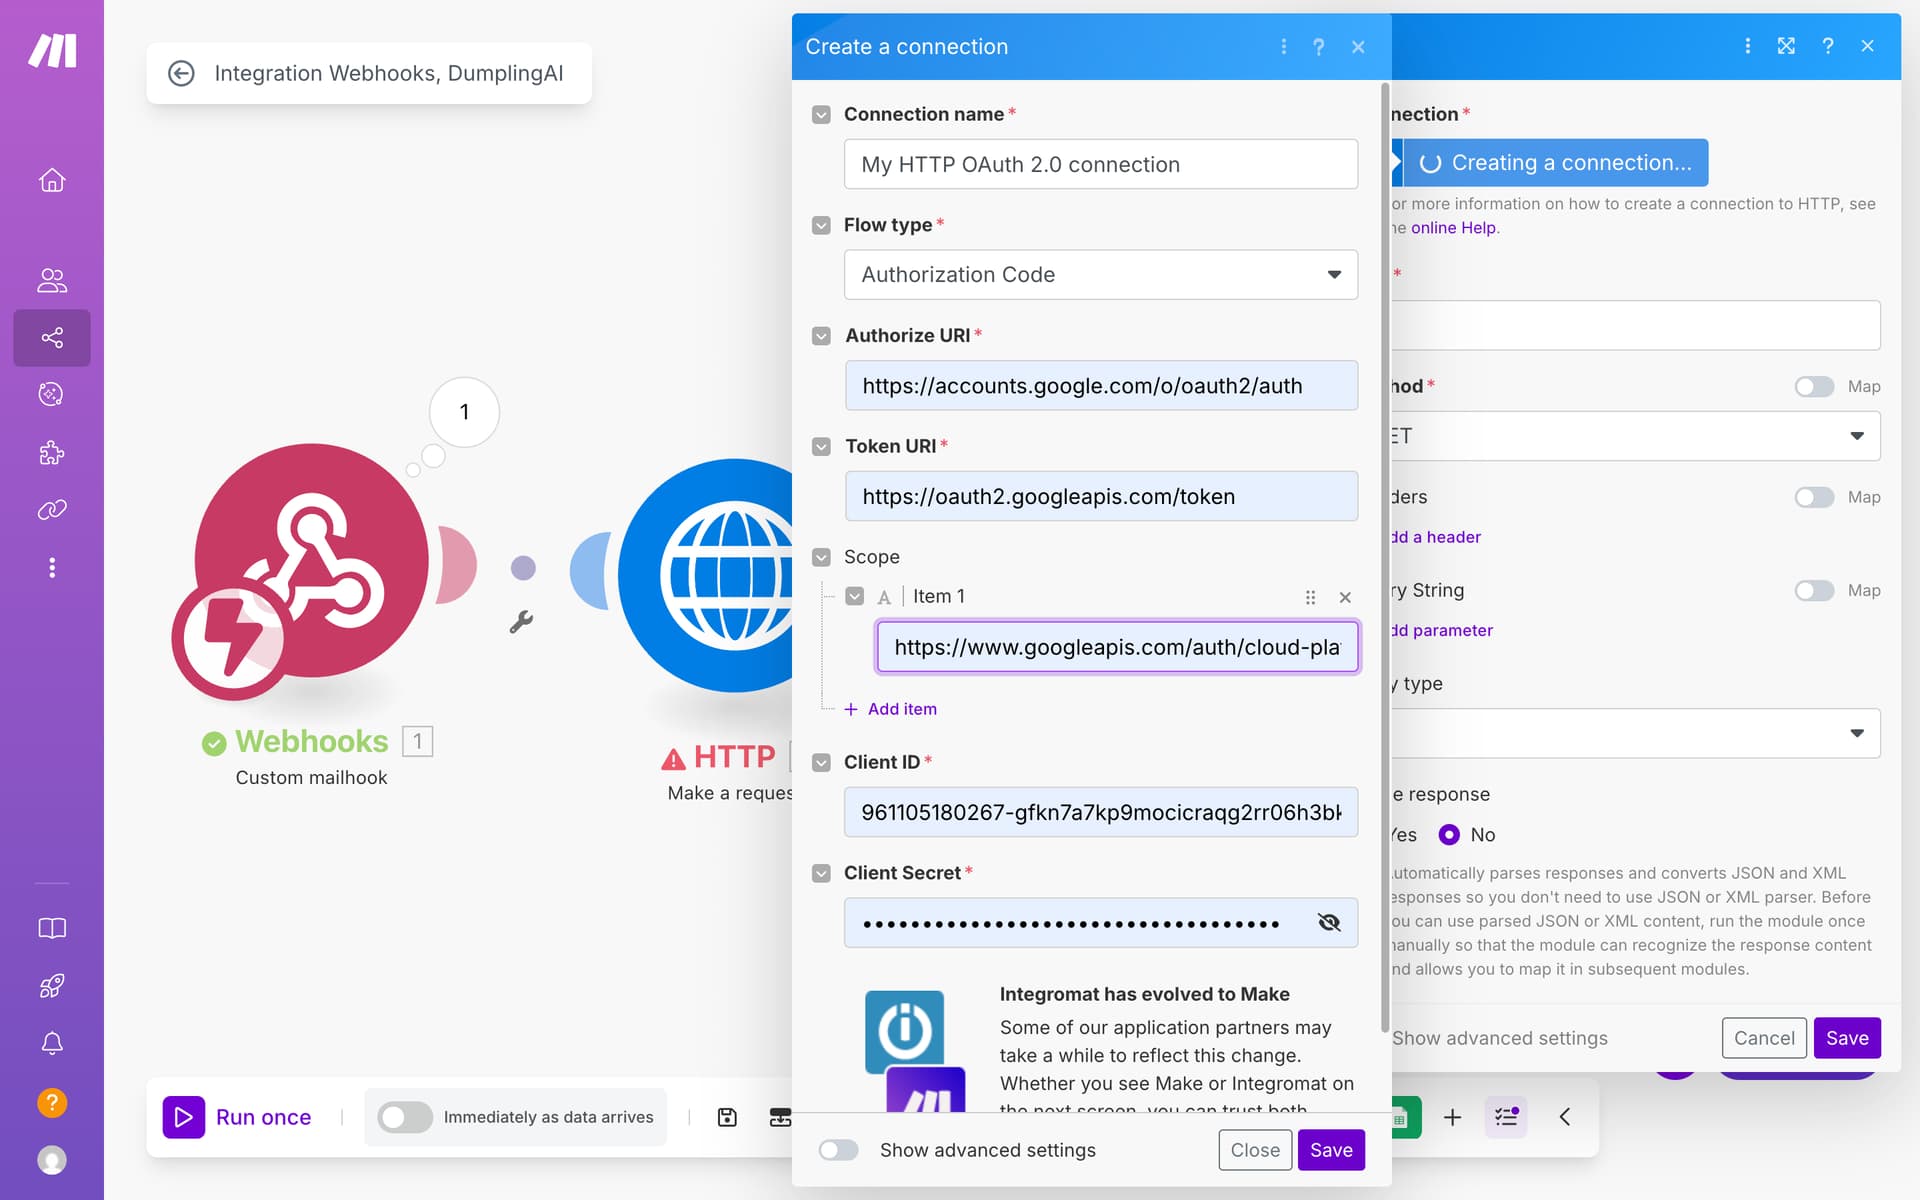The width and height of the screenshot is (1920, 1200).
Task: Open the online Help link
Action: coord(1453,228)
